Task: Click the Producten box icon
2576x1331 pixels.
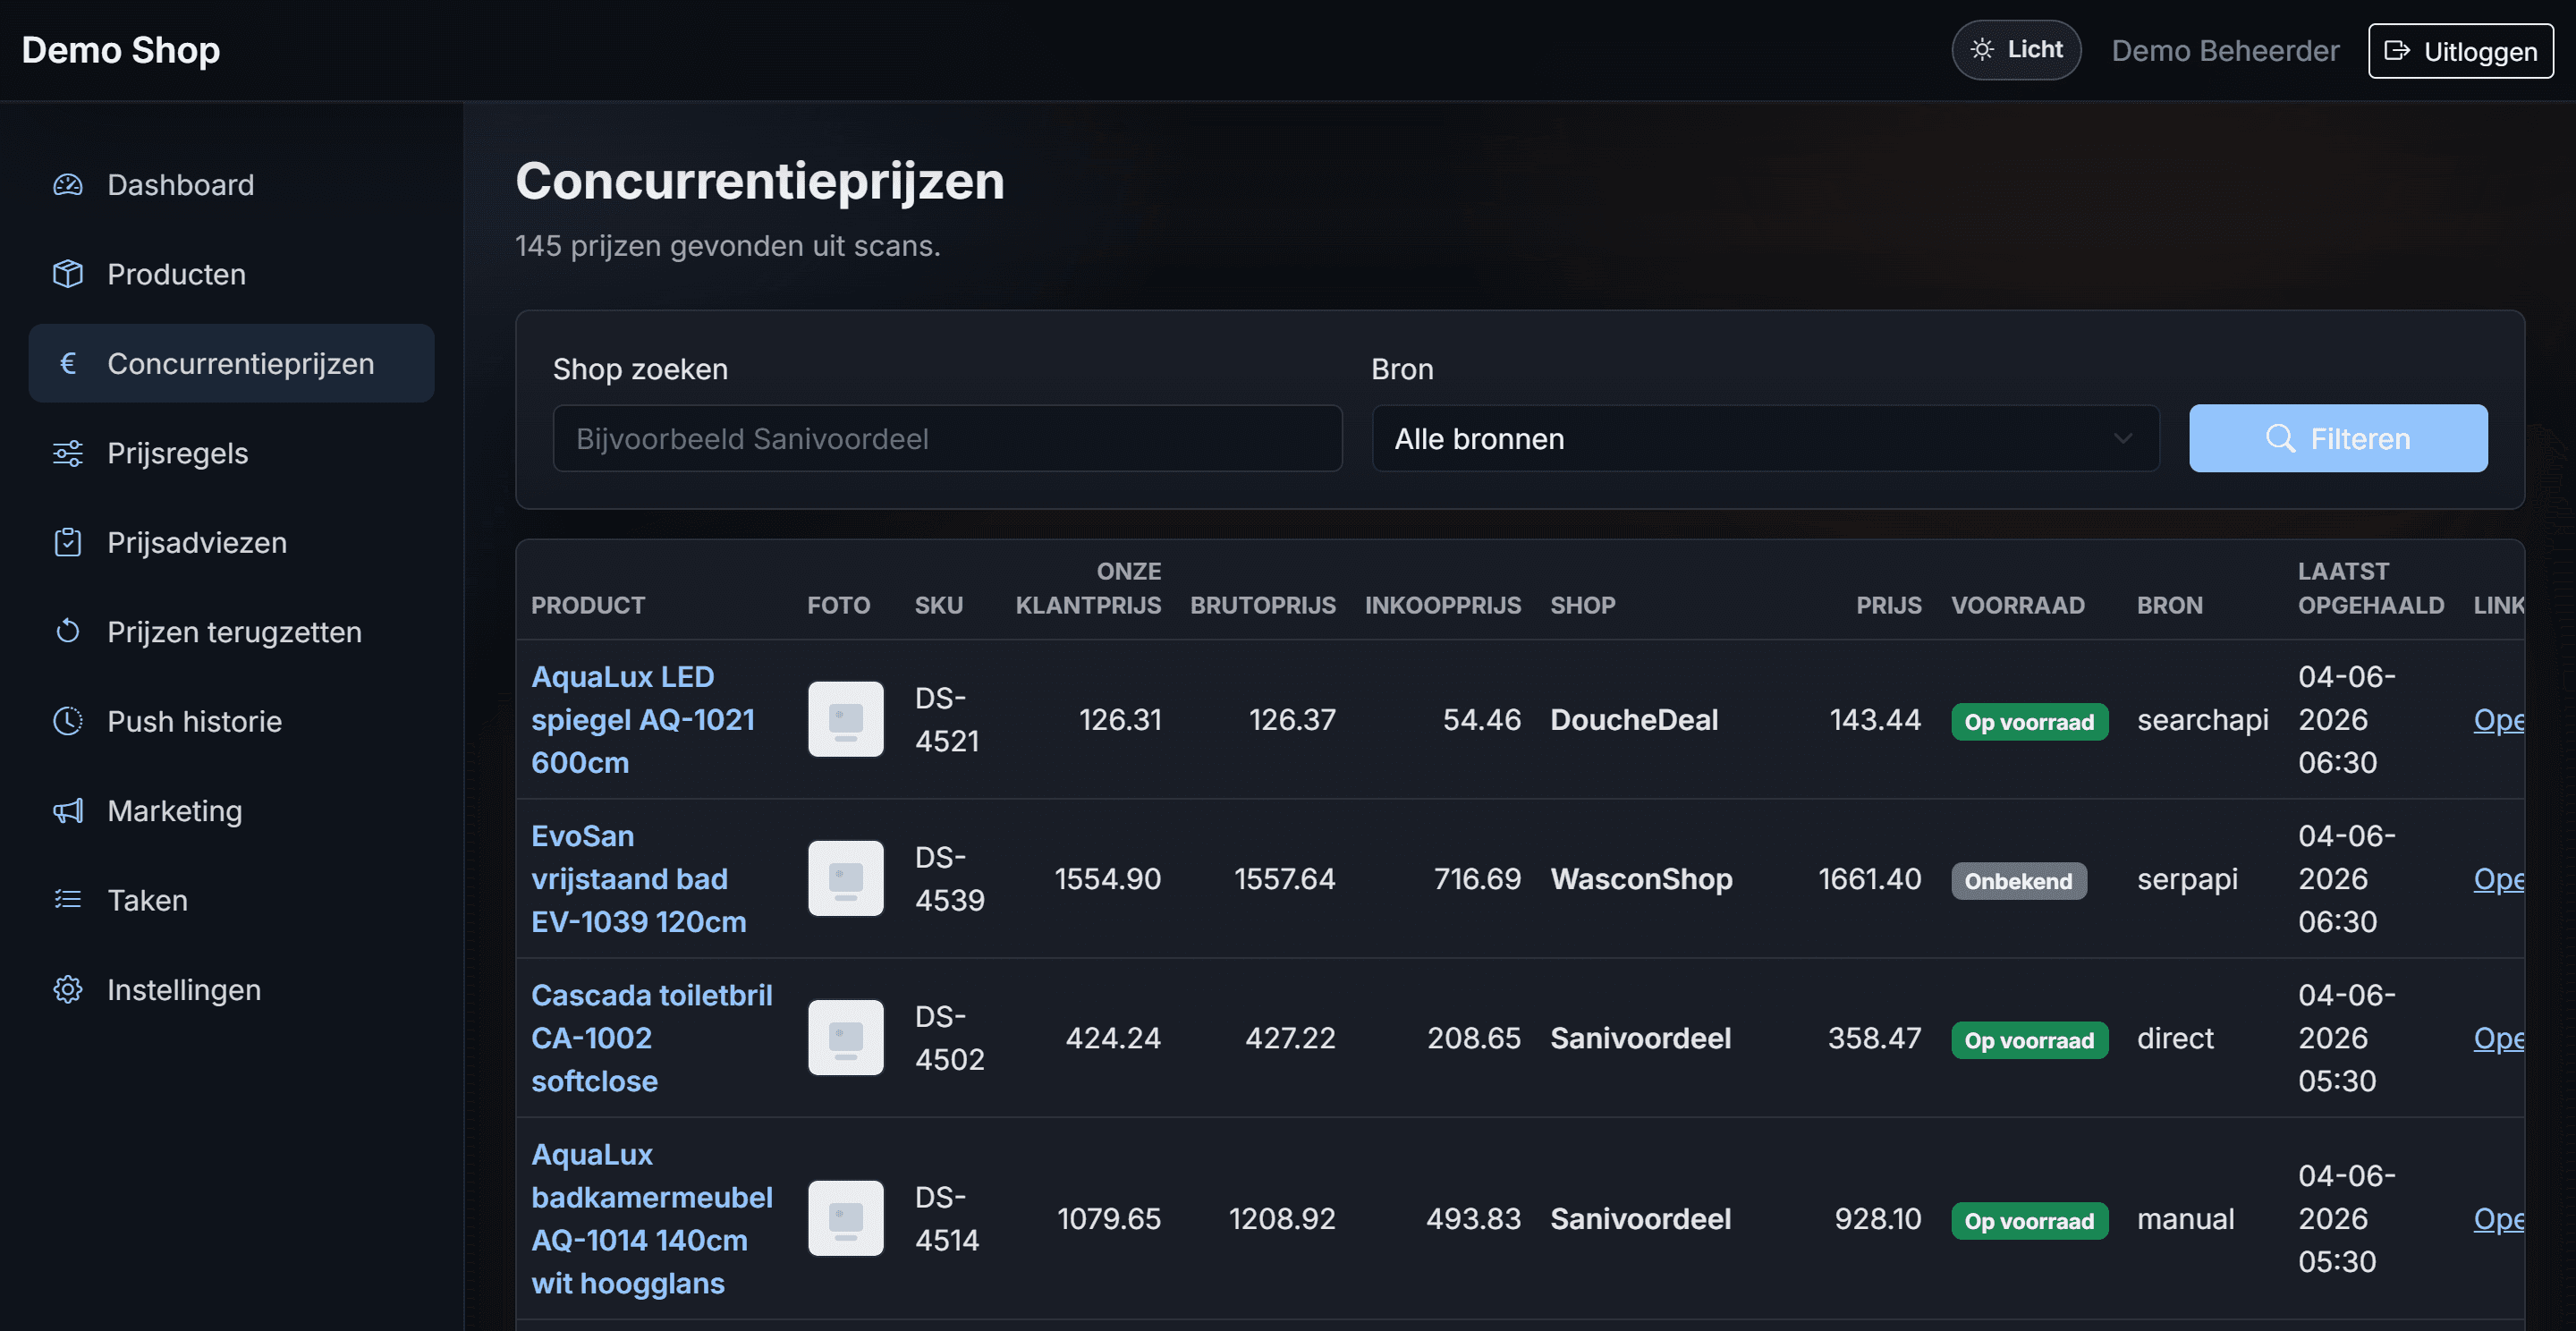Action: pos(68,274)
